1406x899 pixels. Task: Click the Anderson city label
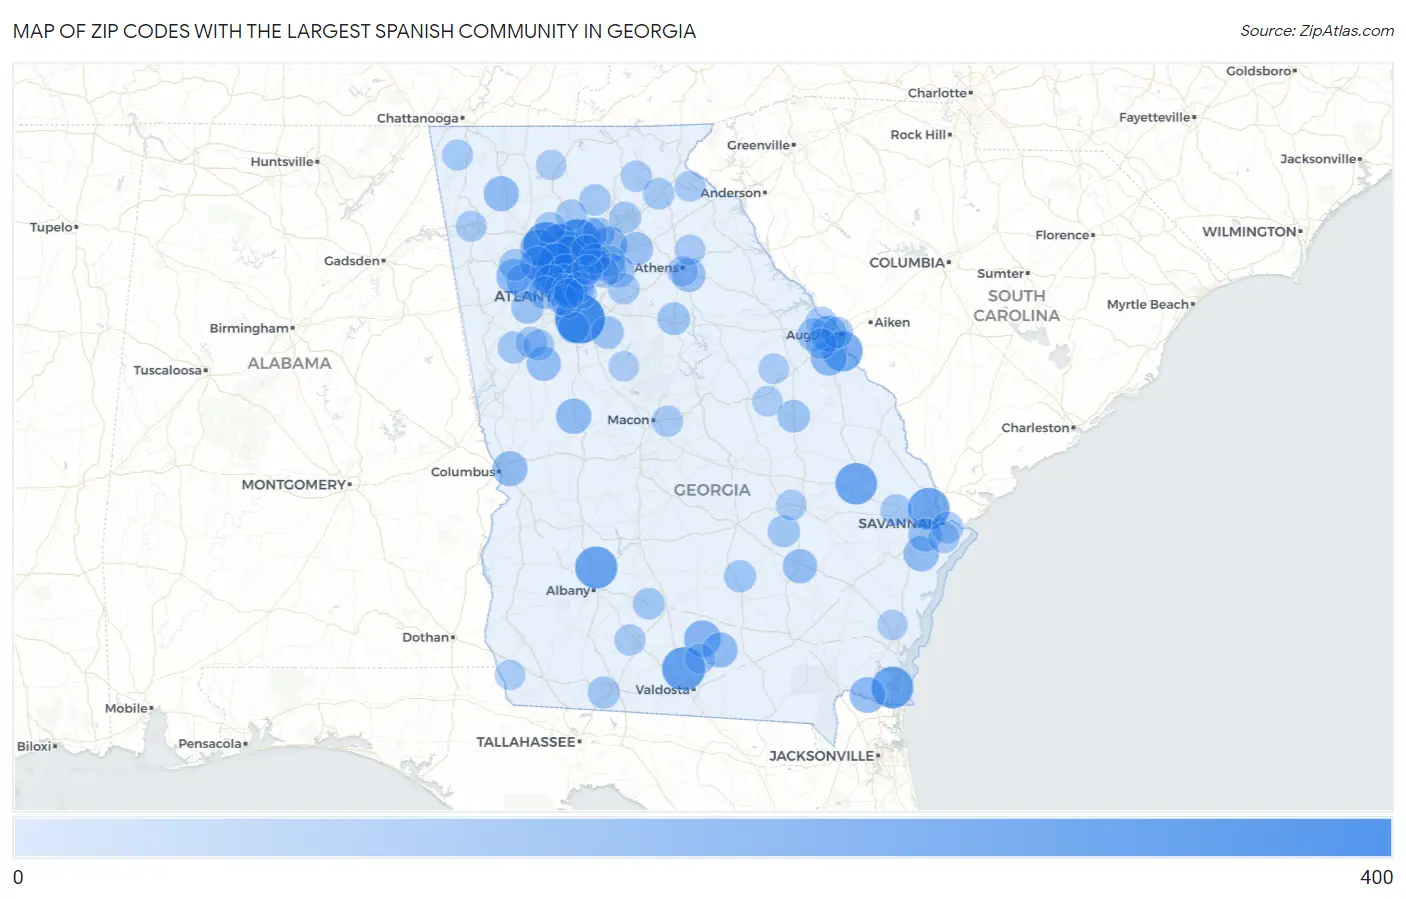733,193
